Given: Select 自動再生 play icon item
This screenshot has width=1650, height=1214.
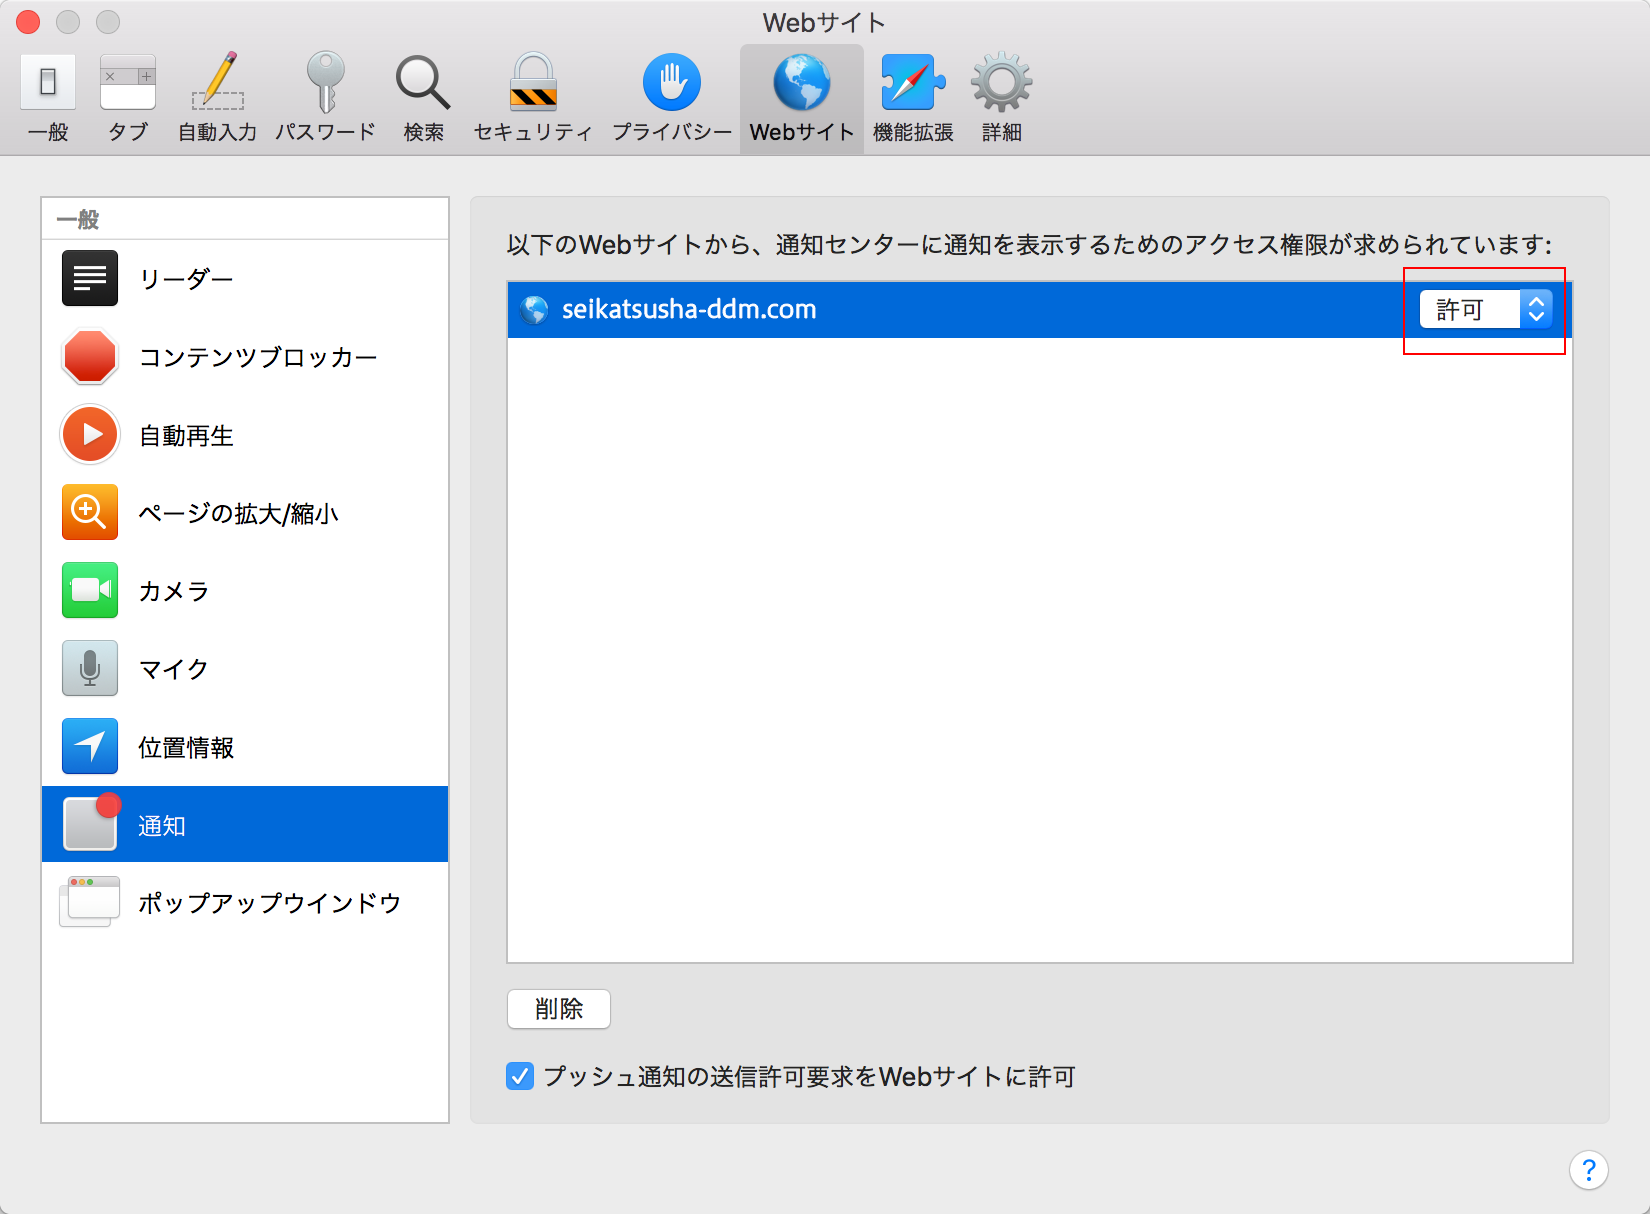Looking at the screenshot, I should [x=245, y=435].
